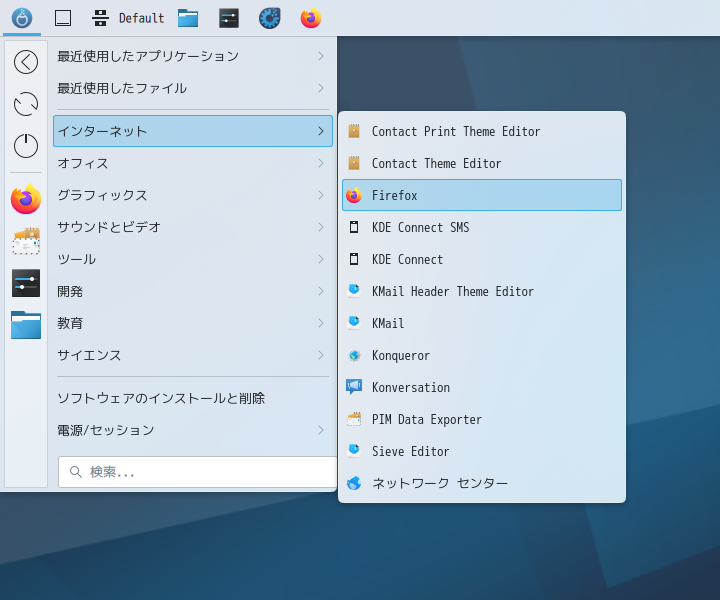Open the file manager from the top panel
This screenshot has height=600, width=720.
(x=188, y=18)
